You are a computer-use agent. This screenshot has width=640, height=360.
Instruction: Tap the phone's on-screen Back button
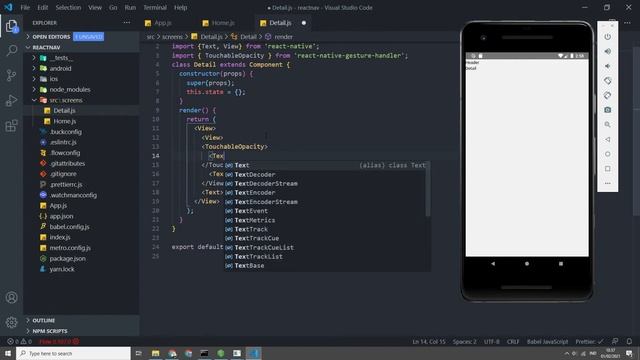[x=493, y=264]
